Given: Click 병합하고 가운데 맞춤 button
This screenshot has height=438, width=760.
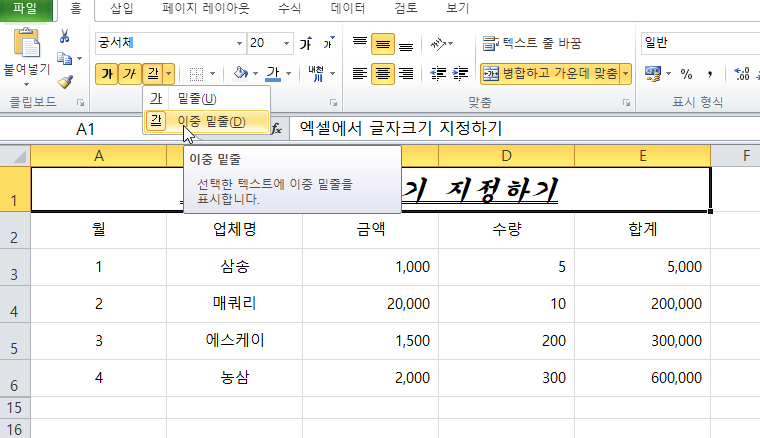Looking at the screenshot, I should coord(550,74).
